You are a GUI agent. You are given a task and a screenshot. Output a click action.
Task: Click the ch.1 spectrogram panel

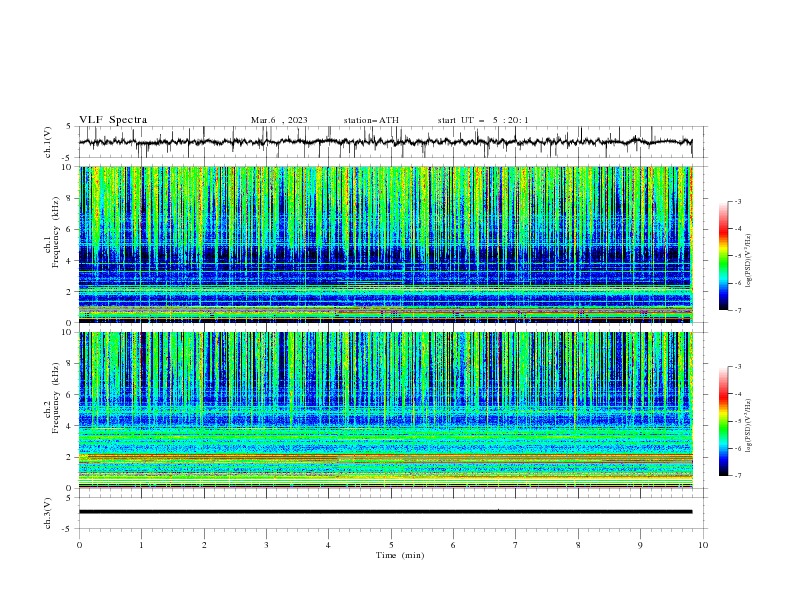point(385,244)
